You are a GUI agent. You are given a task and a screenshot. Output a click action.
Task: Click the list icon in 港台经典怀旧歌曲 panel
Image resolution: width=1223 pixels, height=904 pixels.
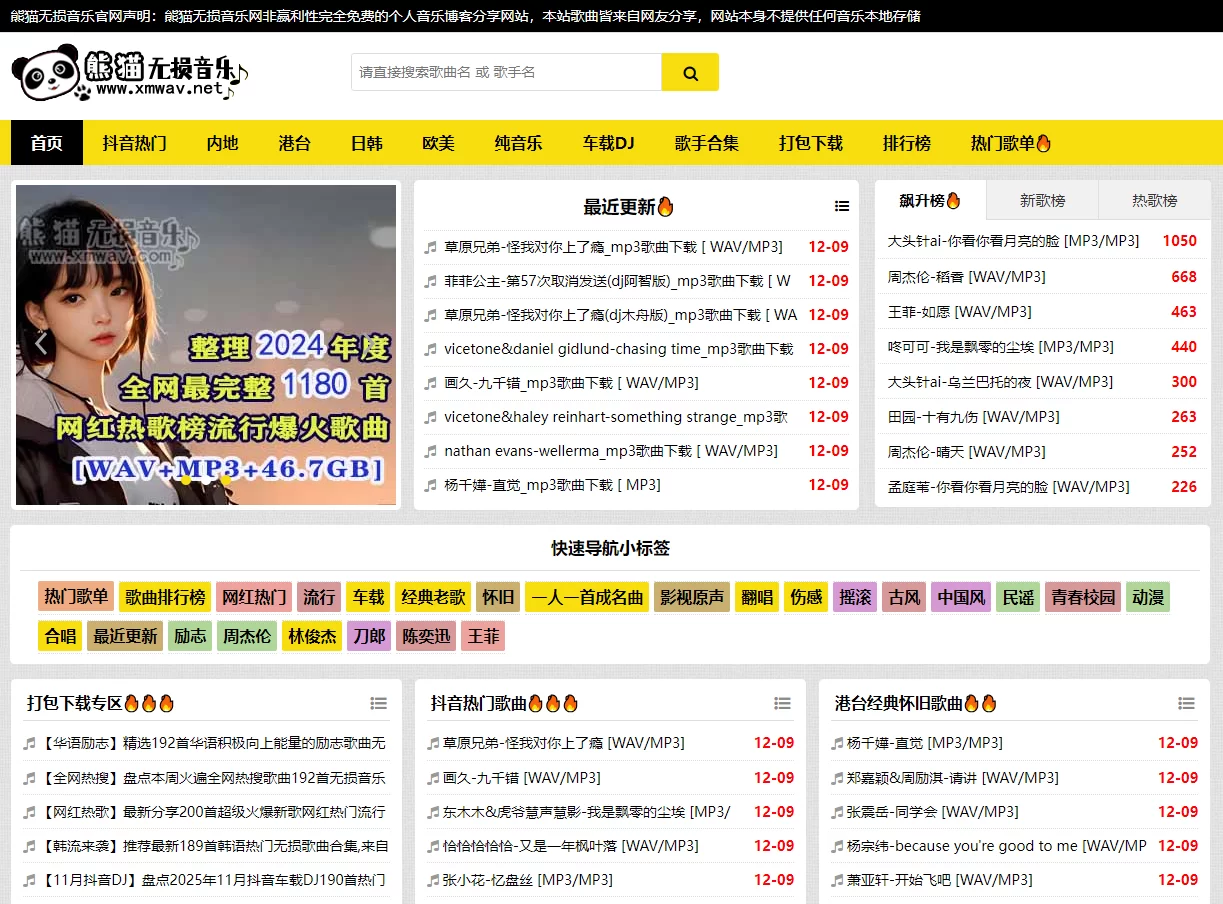point(1187,703)
